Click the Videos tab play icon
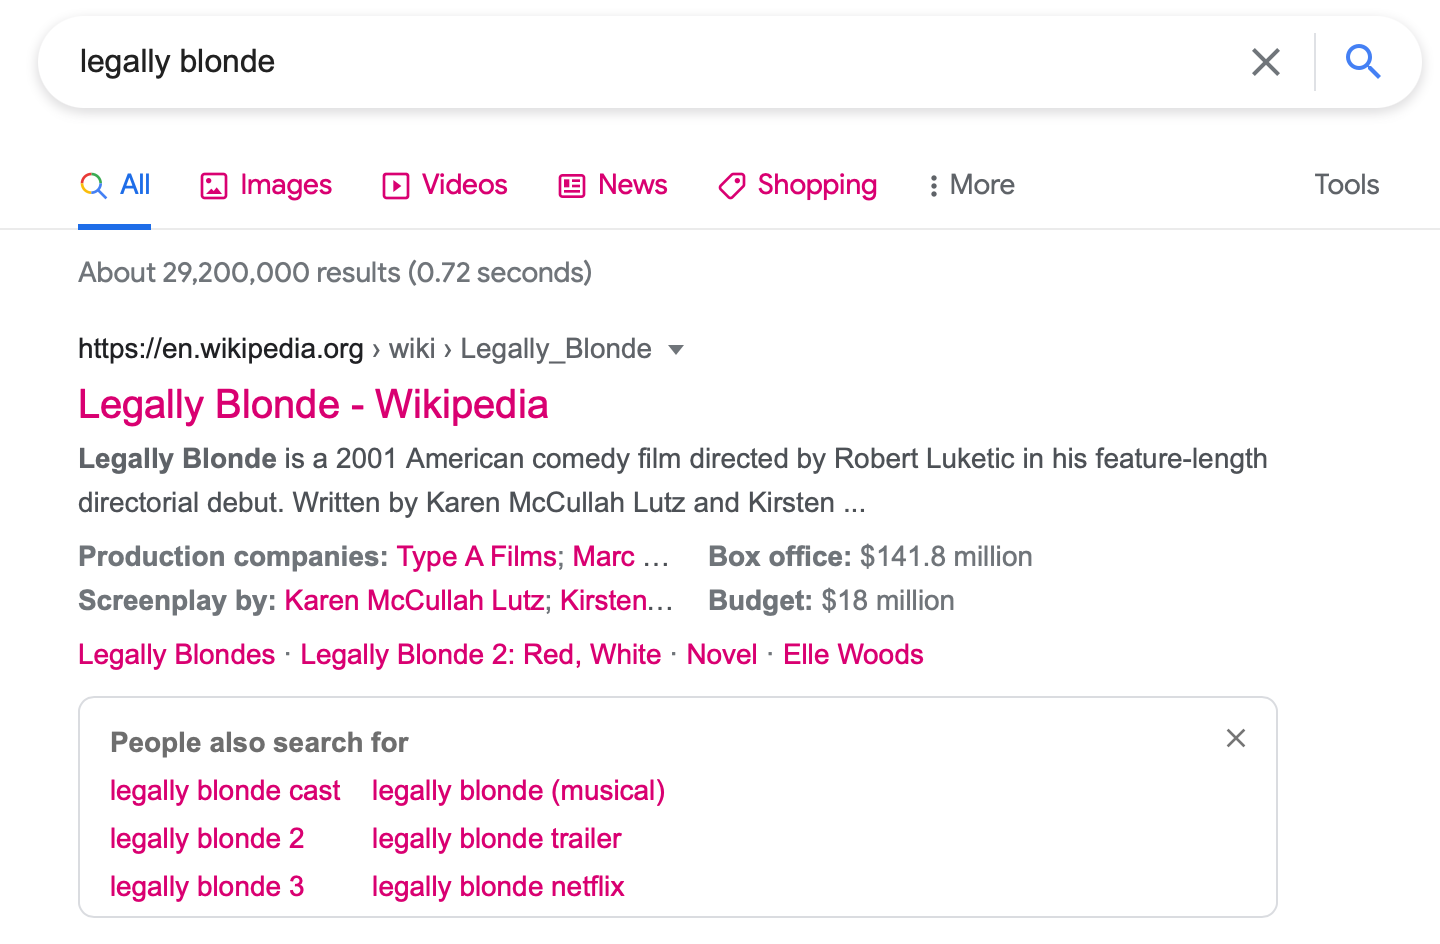 396,186
